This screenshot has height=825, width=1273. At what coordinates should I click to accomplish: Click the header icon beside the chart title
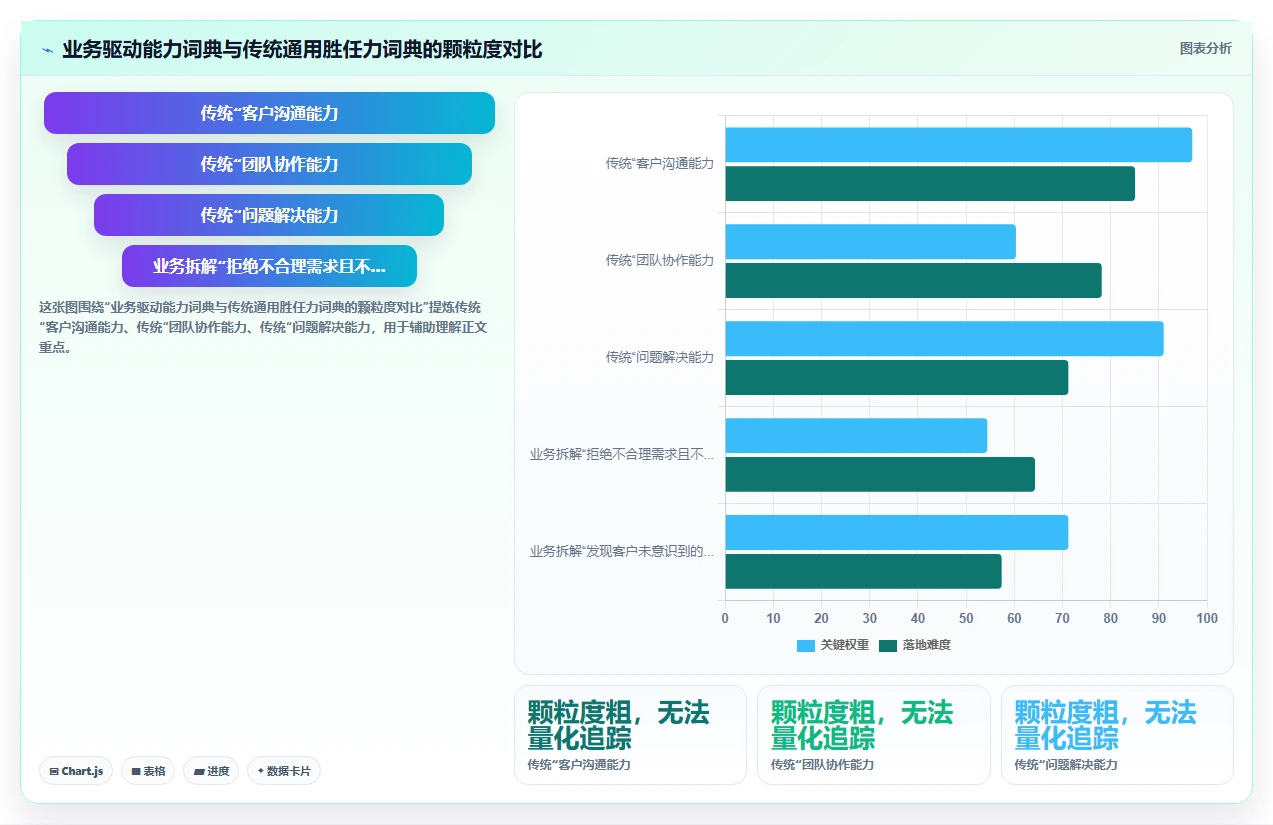pyautogui.click(x=47, y=50)
